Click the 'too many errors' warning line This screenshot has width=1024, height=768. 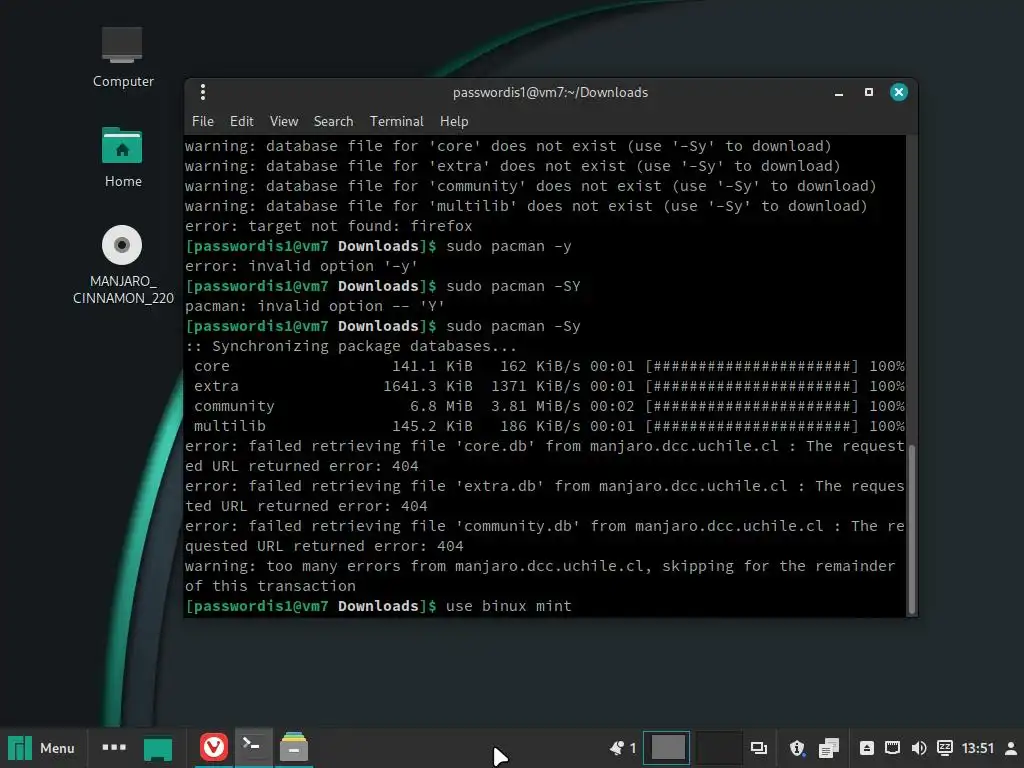540,576
